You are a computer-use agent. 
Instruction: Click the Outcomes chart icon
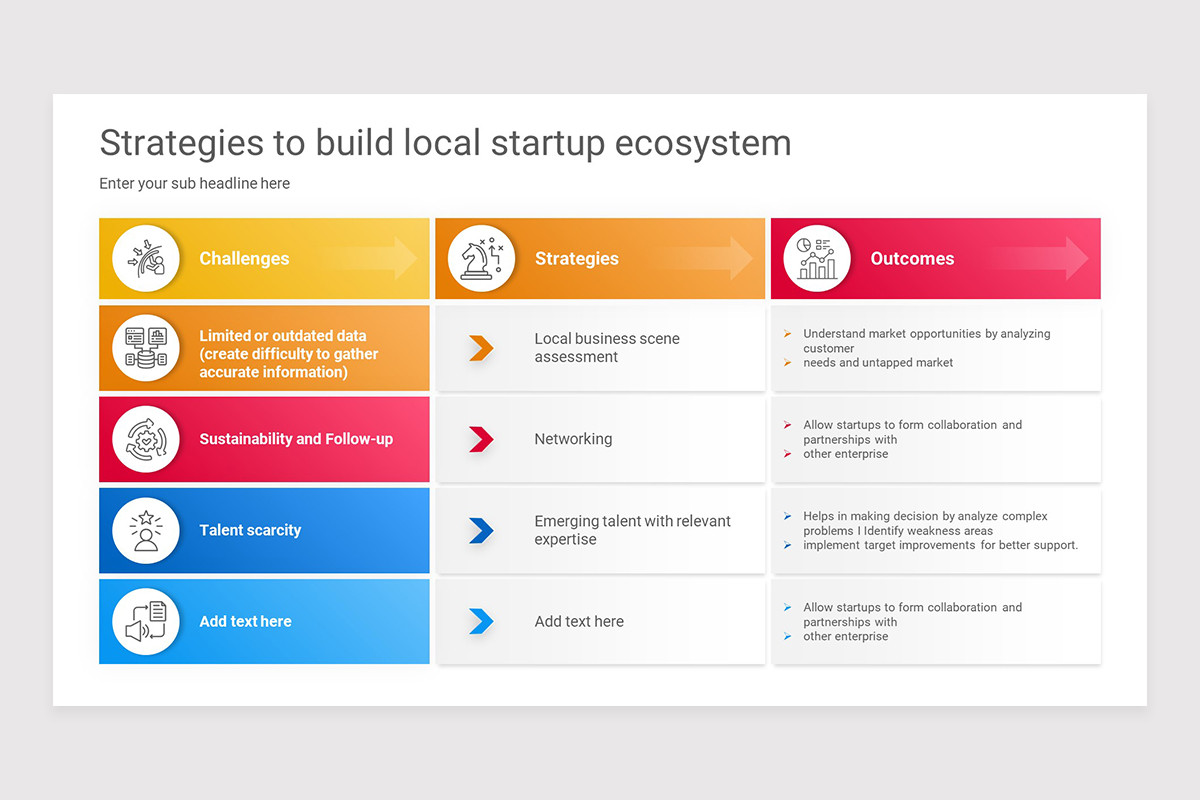coord(817,259)
